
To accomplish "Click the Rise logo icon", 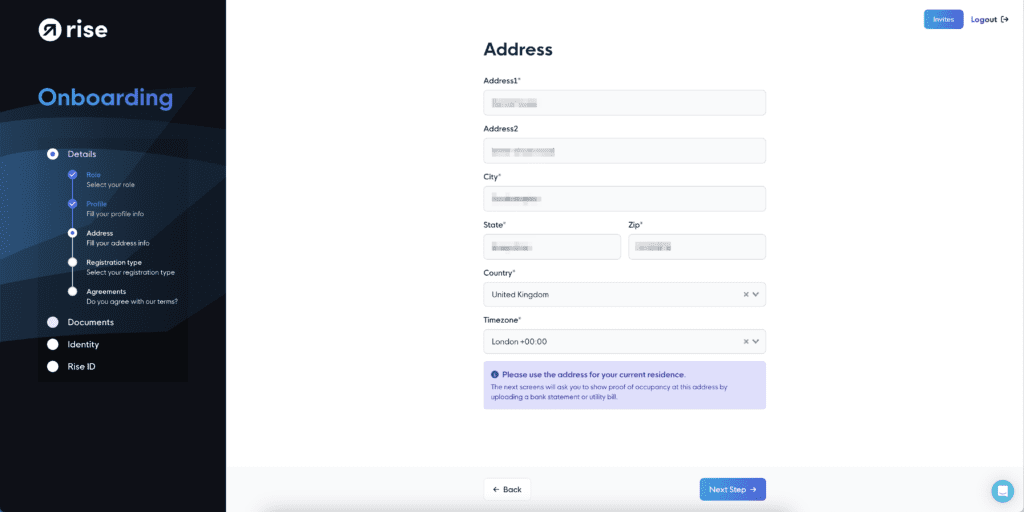I will pyautogui.click(x=50, y=30).
